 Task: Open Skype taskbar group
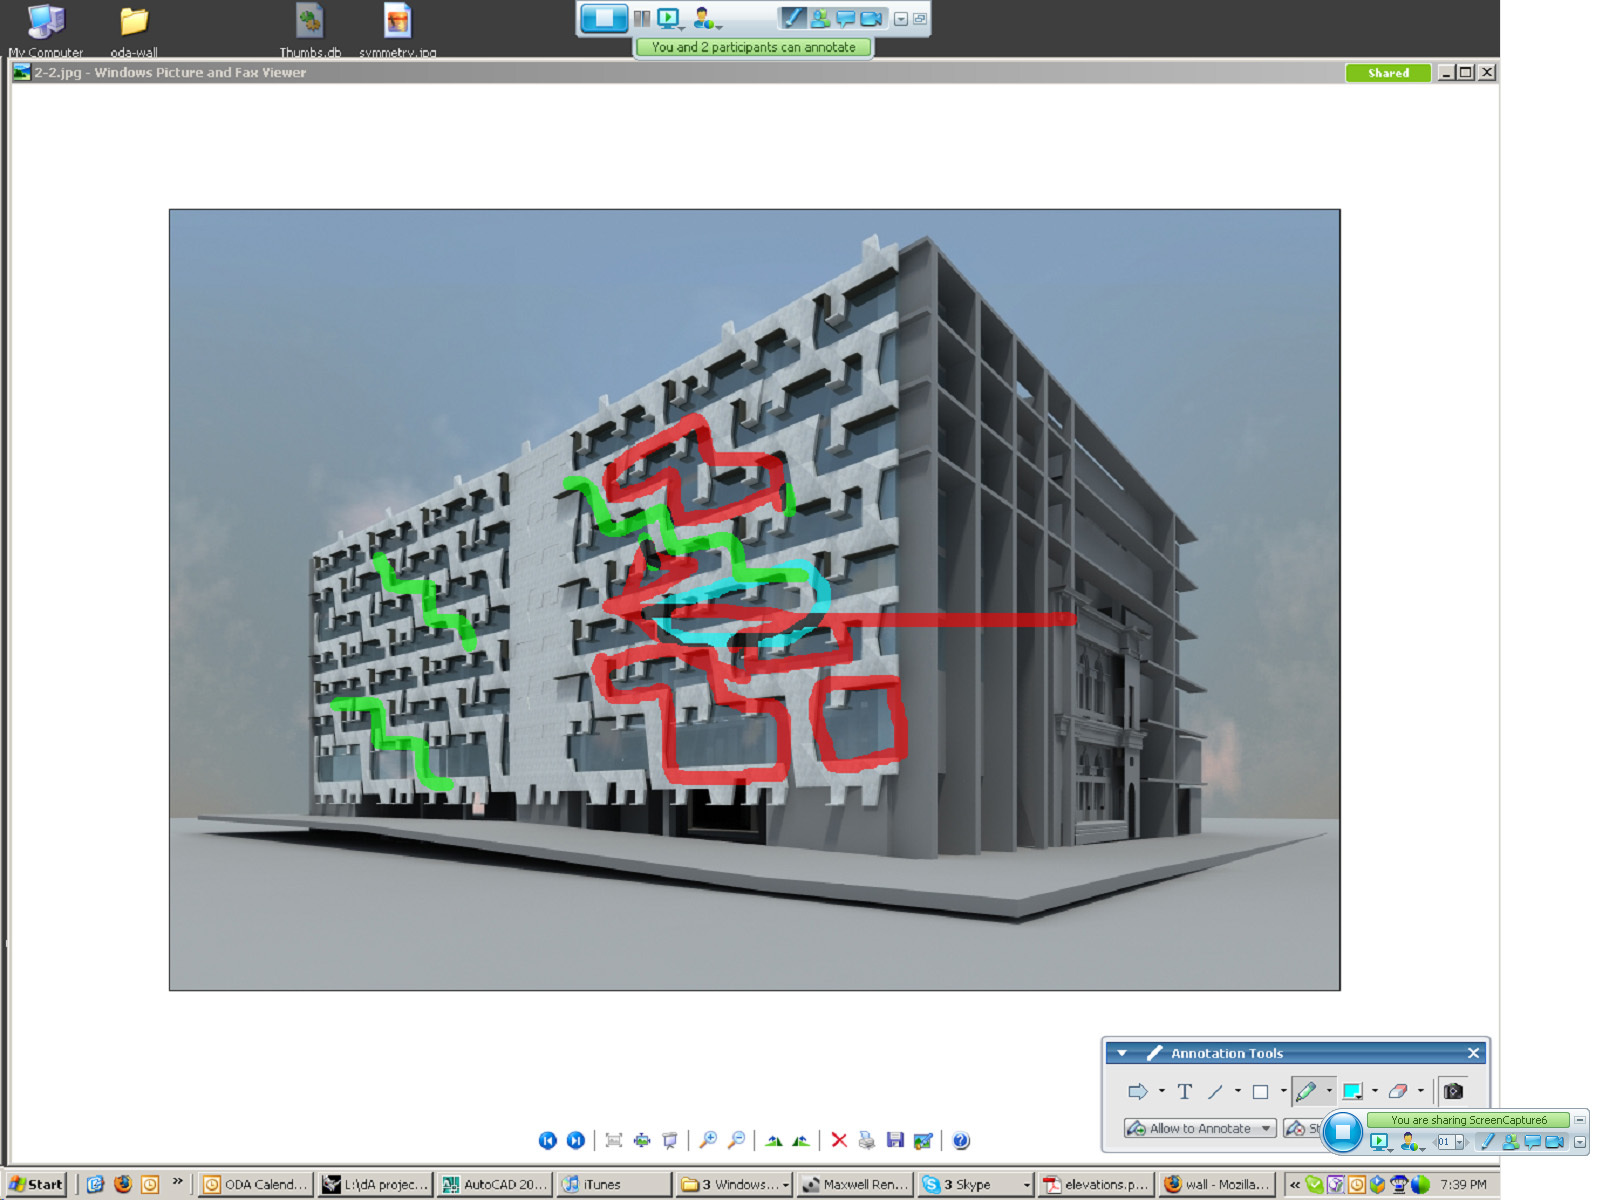click(976, 1184)
